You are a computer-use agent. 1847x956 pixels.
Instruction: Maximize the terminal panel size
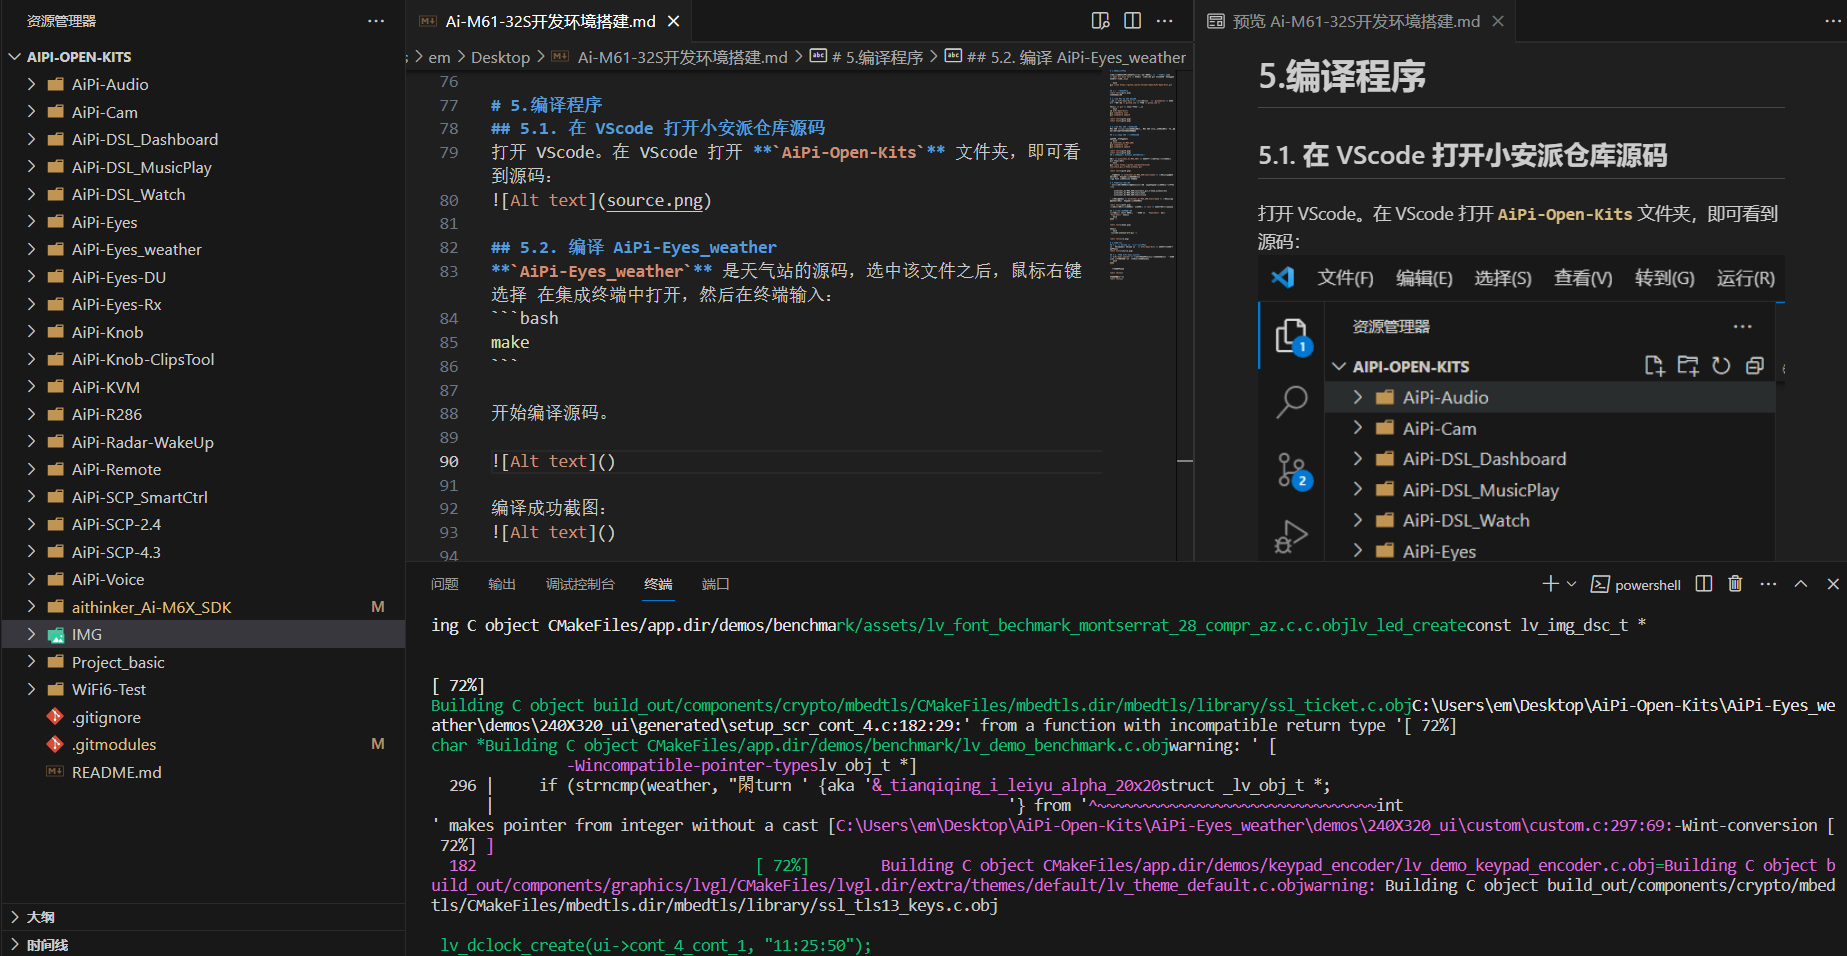click(x=1800, y=584)
